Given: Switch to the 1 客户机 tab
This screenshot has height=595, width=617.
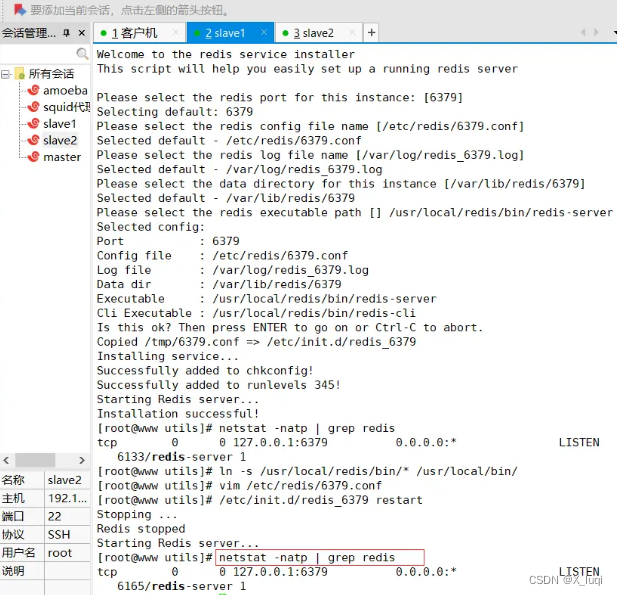Looking at the screenshot, I should click(134, 33).
